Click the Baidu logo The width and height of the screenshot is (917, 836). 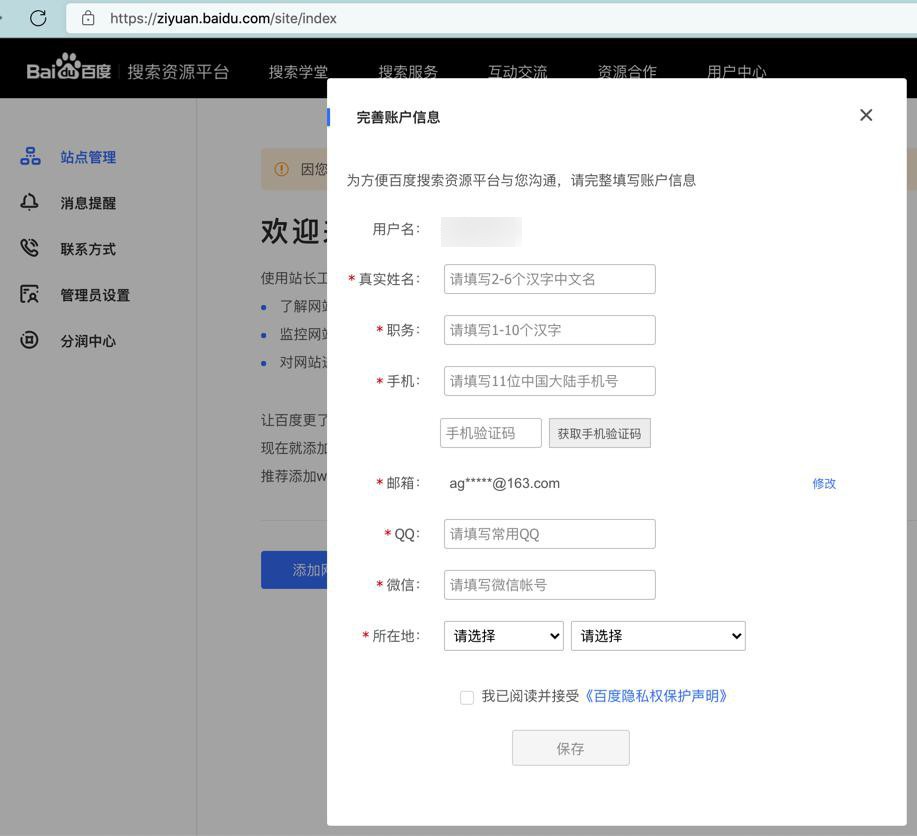click(x=69, y=67)
